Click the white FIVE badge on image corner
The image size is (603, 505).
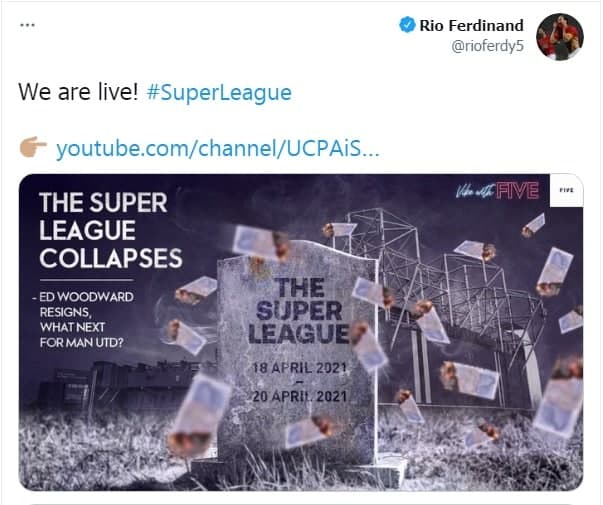(566, 190)
